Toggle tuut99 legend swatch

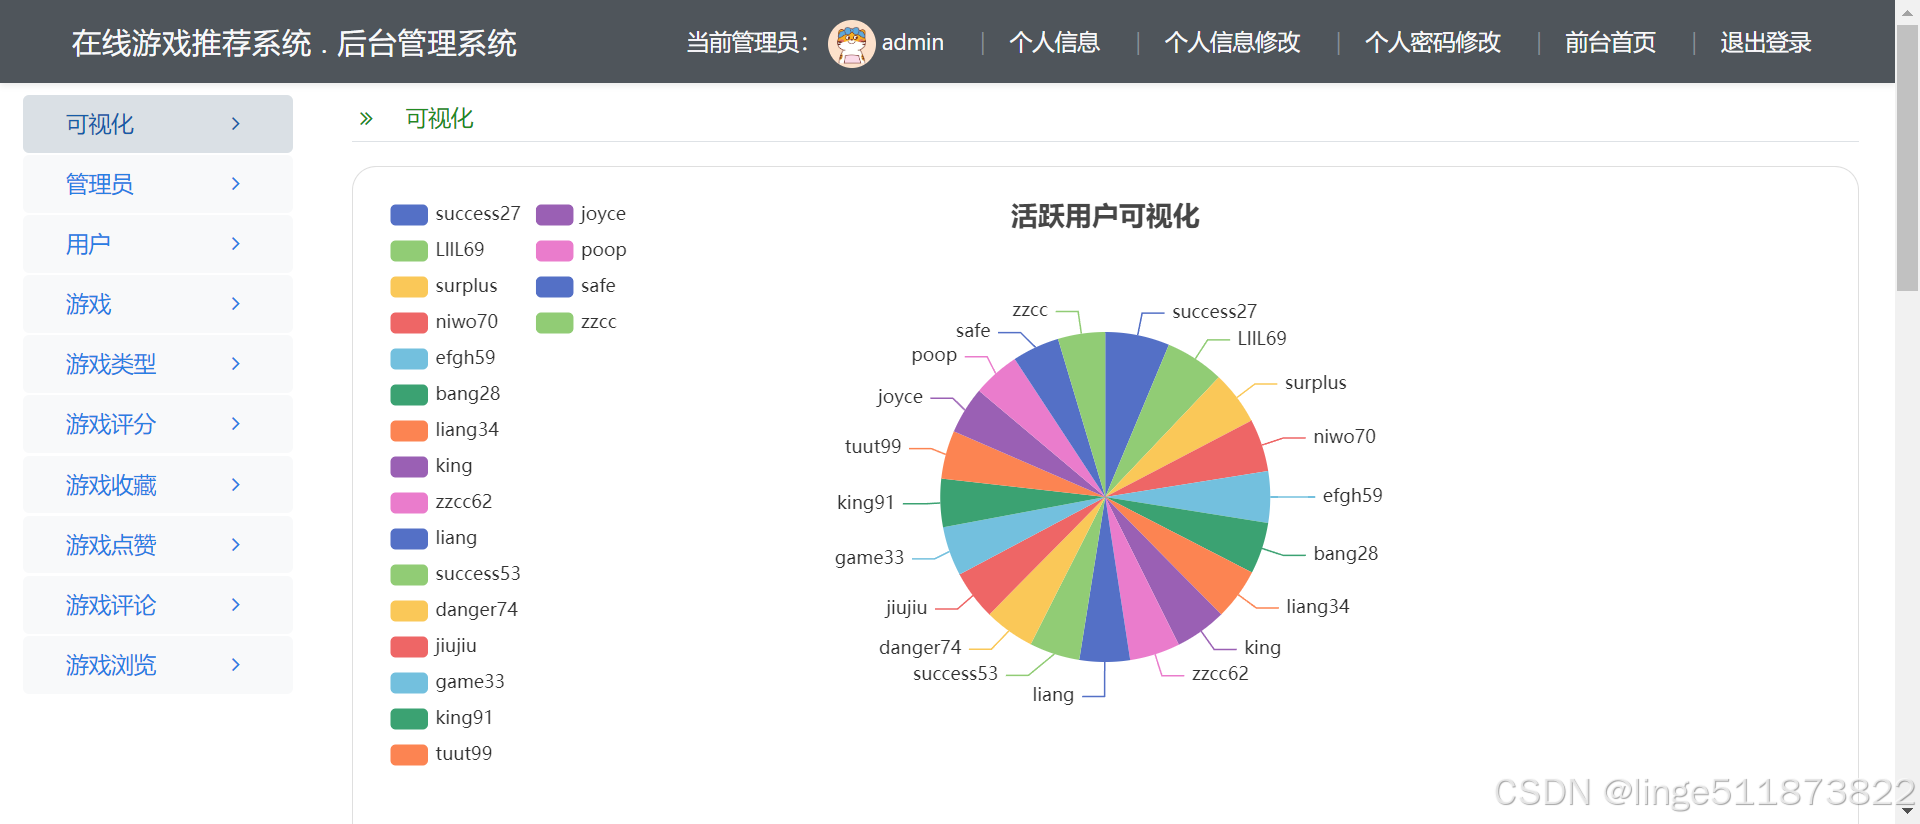click(x=409, y=754)
